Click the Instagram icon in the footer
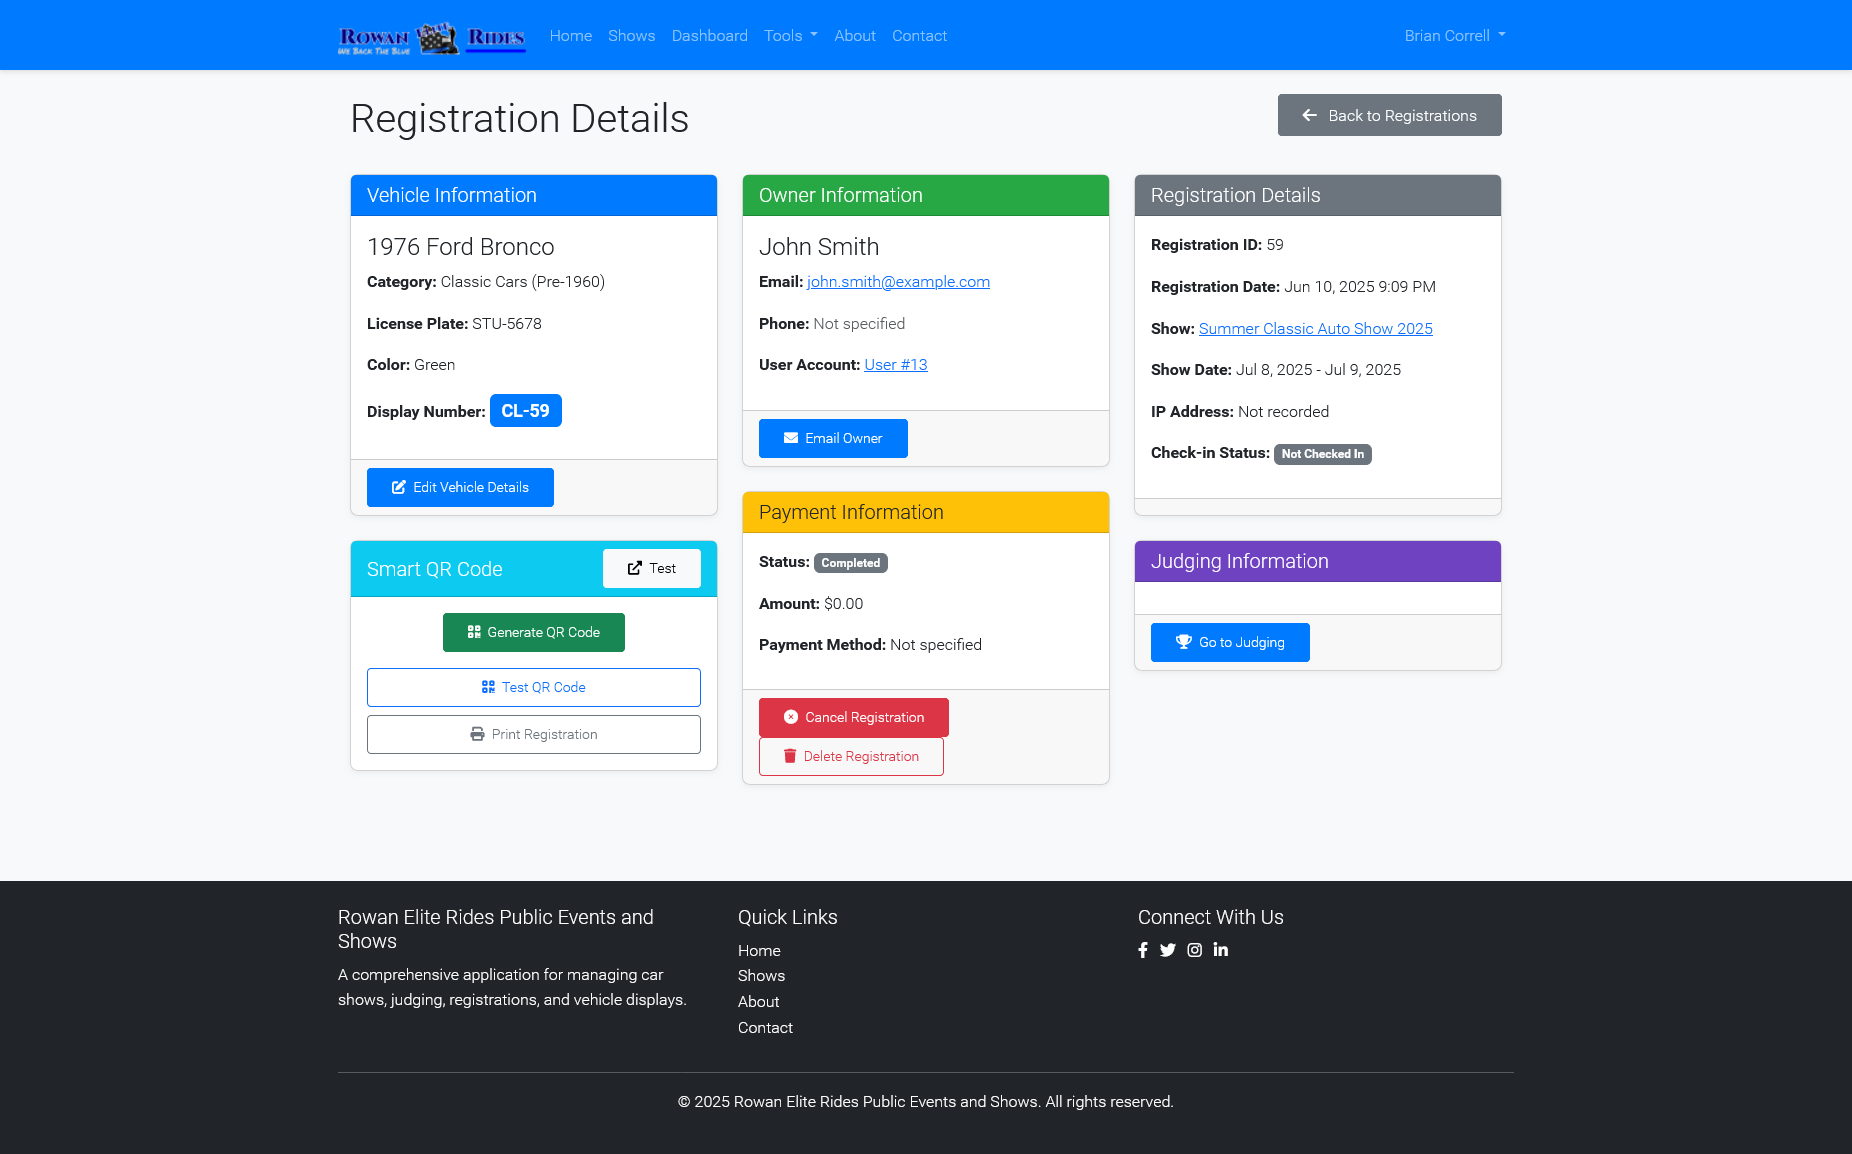This screenshot has width=1852, height=1154. point(1194,950)
